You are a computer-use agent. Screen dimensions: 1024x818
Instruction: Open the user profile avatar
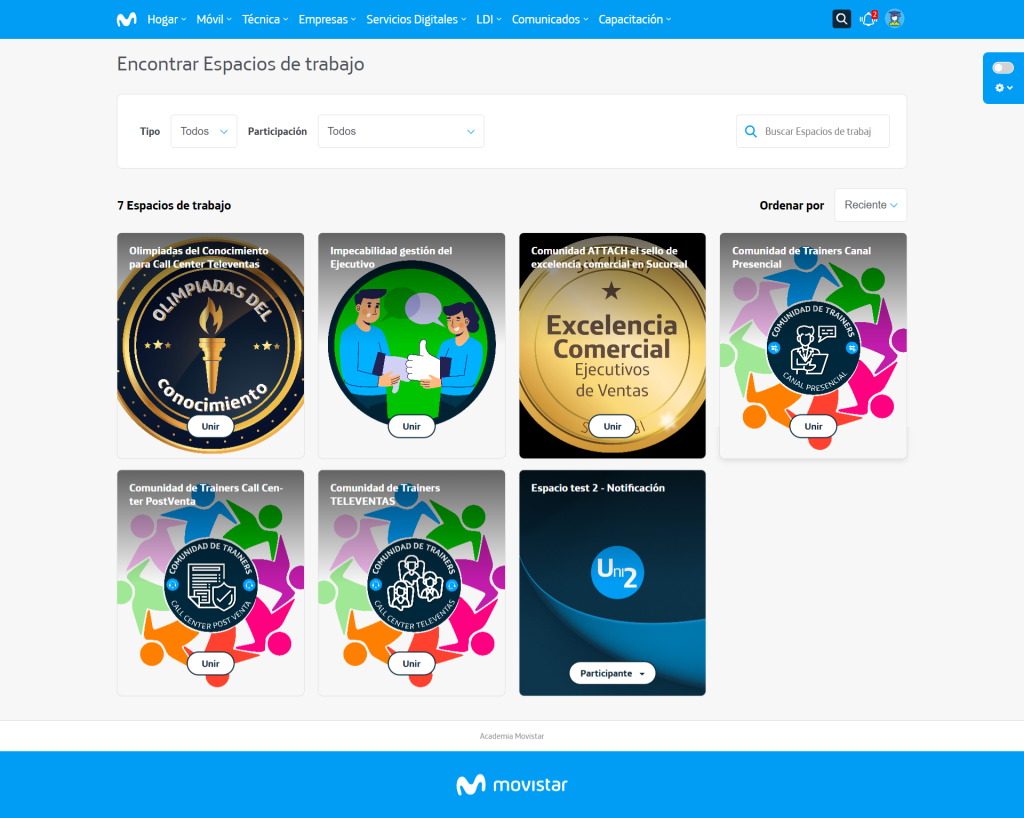(895, 19)
